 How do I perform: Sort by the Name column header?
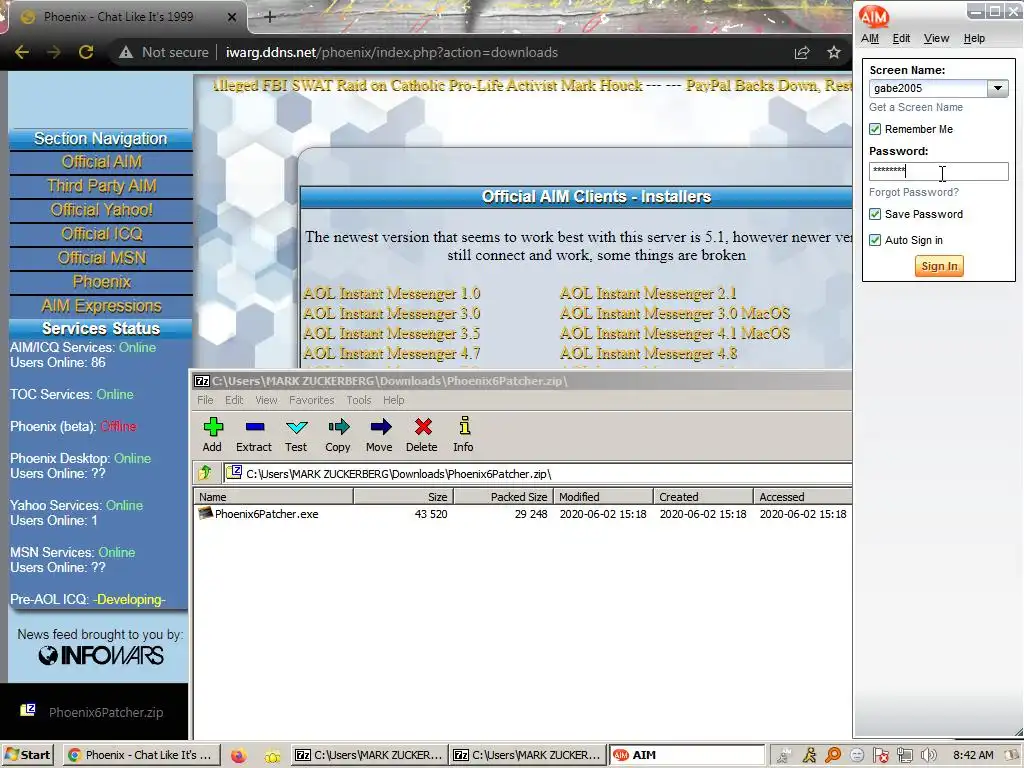[274, 496]
